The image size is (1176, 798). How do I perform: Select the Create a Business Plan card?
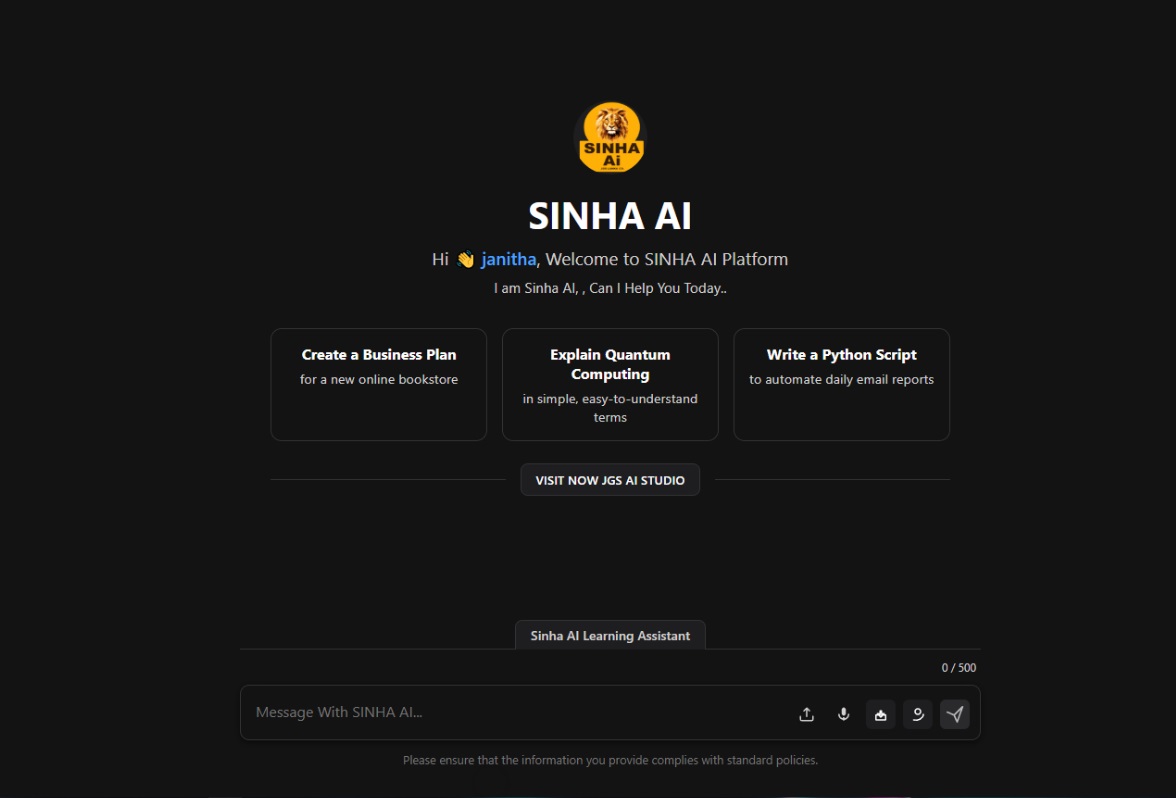coord(379,384)
